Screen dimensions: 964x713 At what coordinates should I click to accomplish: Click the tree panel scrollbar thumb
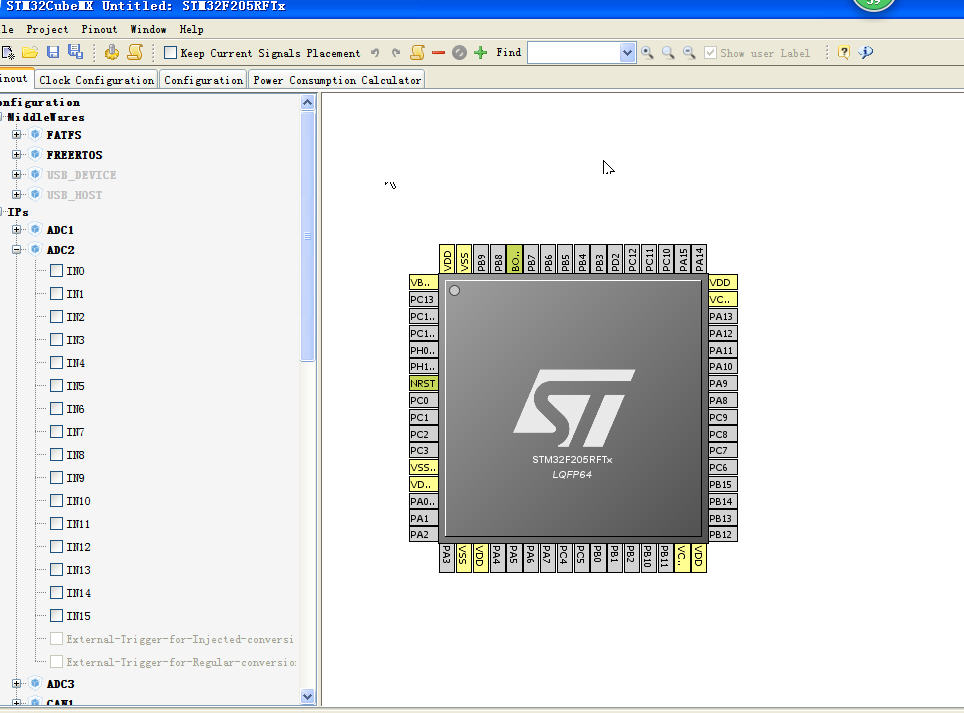tap(307, 236)
